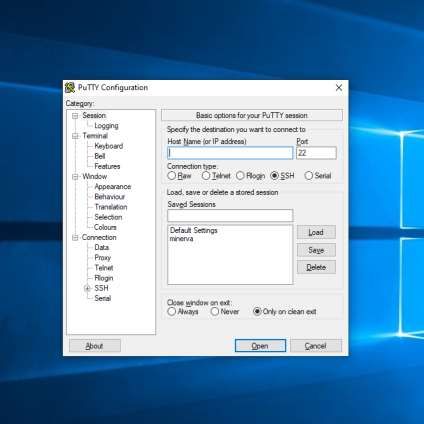Expand the SSH tree node
Screen dimensions: 424x424
click(x=88, y=288)
